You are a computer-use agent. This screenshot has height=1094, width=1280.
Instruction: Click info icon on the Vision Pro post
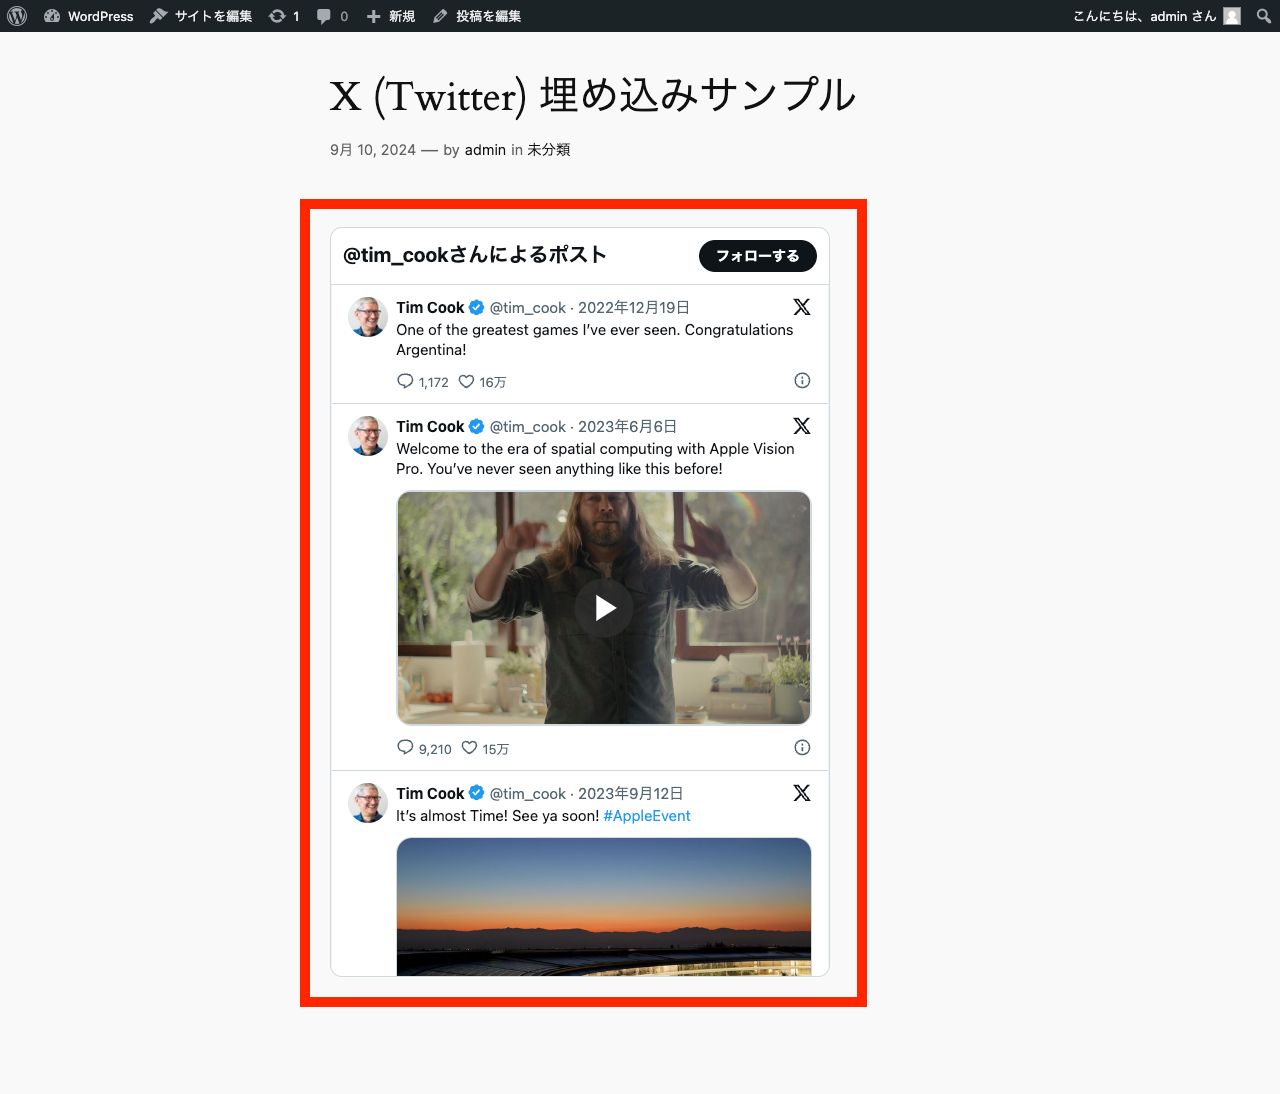pos(802,747)
